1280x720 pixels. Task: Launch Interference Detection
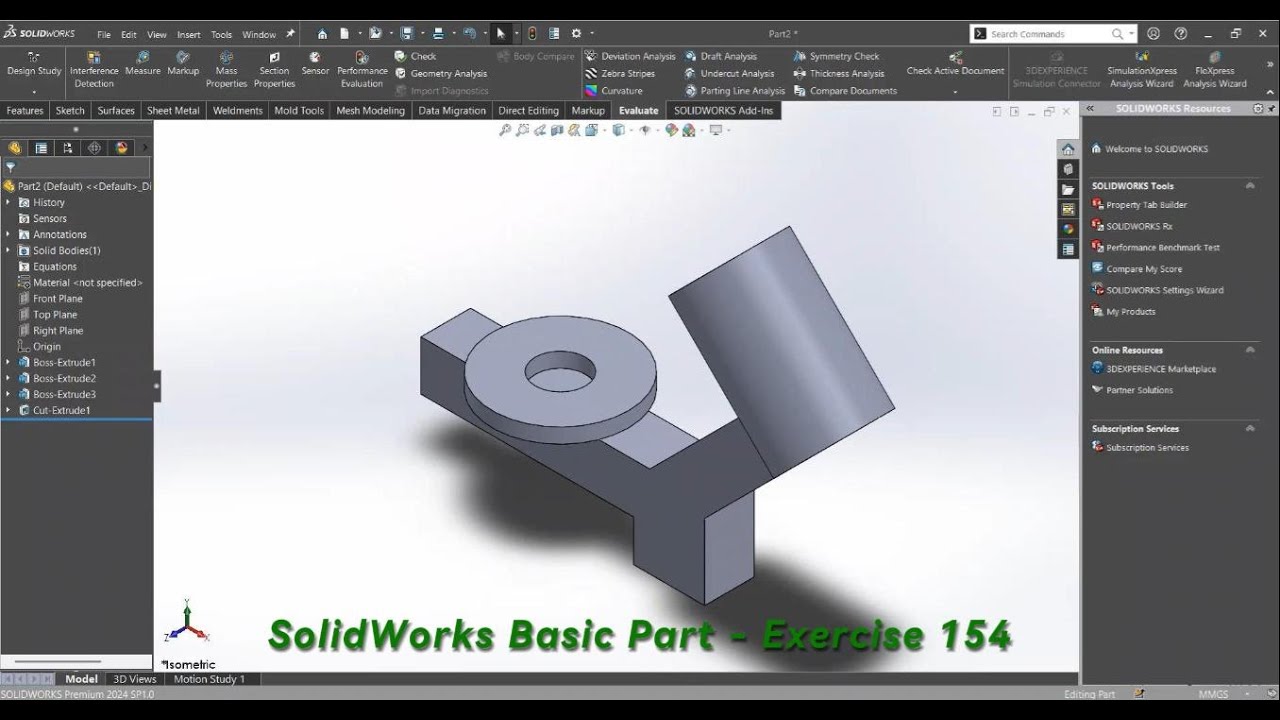[x=94, y=70]
